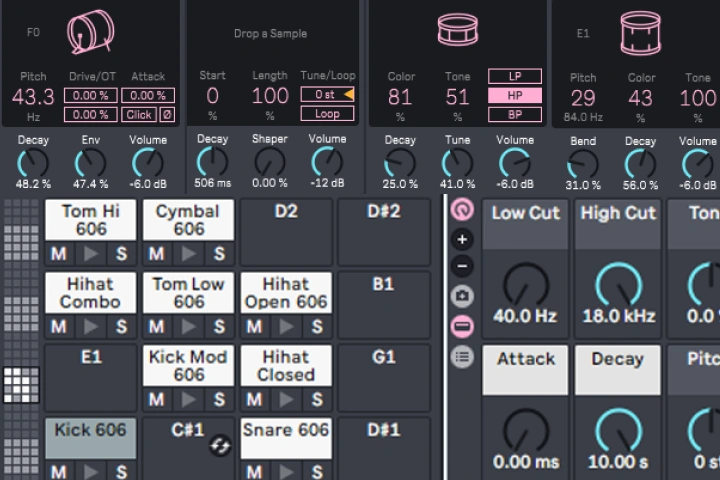The image size is (720, 480).
Task: Mute the Kick Mod 606 pad
Action: tap(156, 400)
